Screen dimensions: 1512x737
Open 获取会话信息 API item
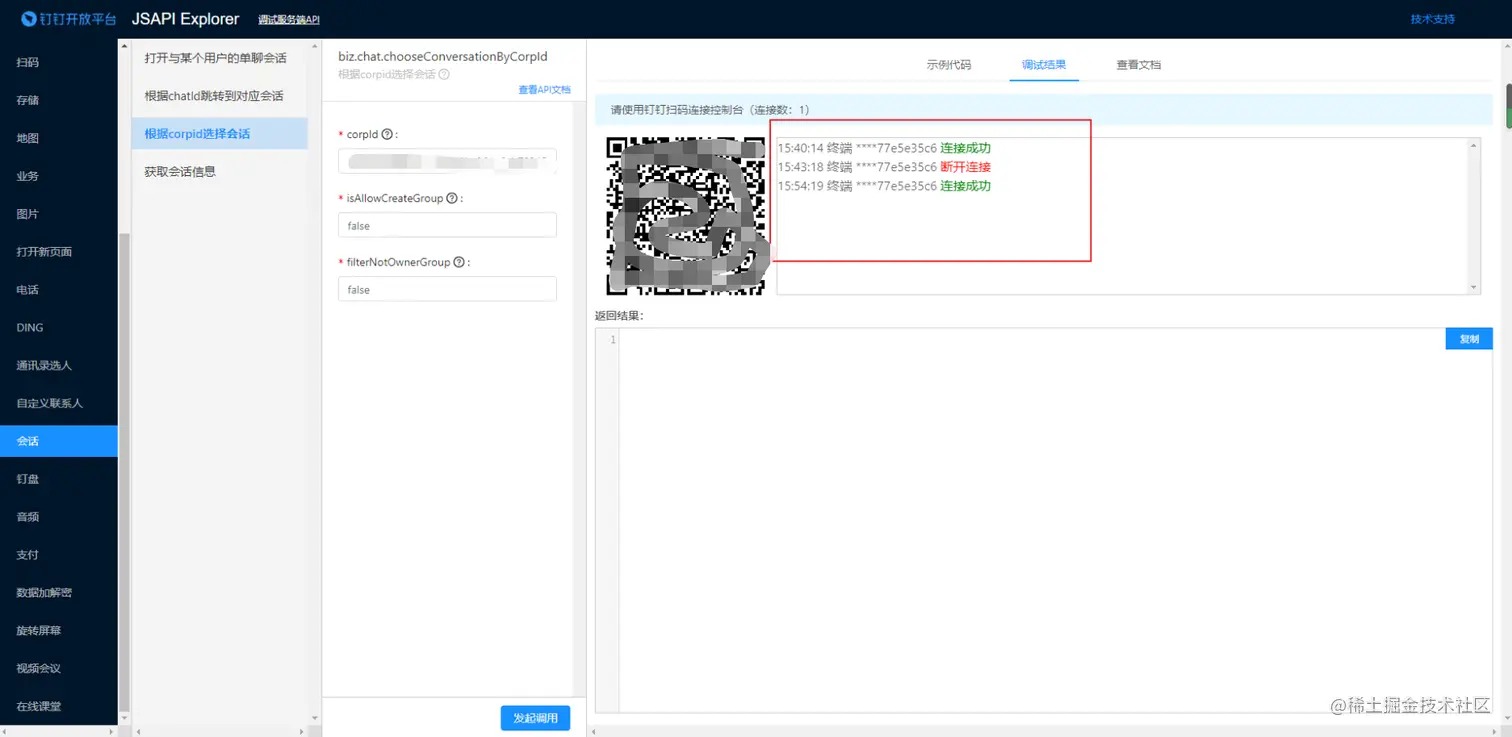[x=219, y=172]
